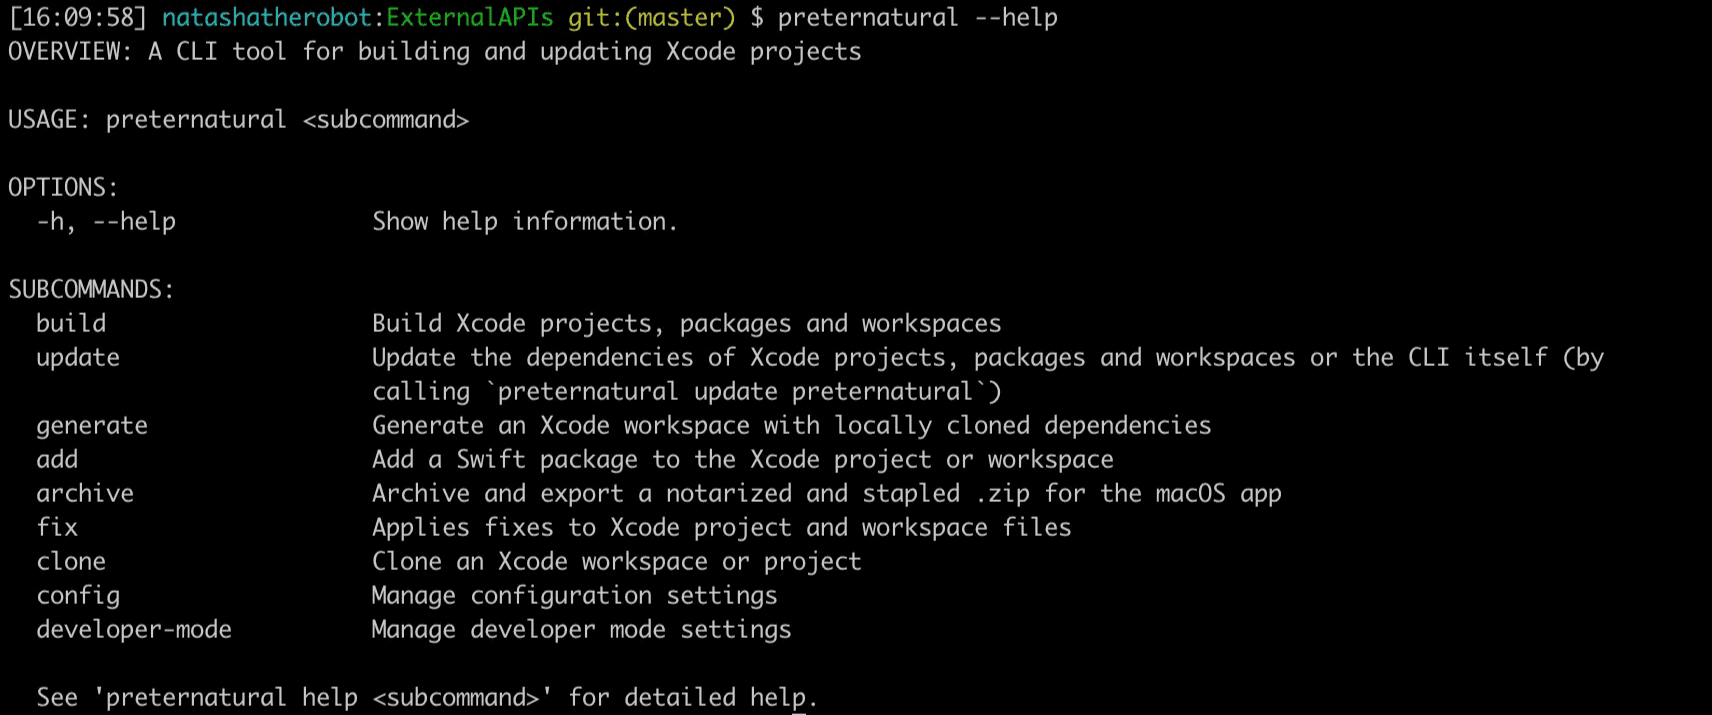The width and height of the screenshot is (1712, 715).
Task: Select 'natashatherobot' username in the prompt
Action: [268, 18]
